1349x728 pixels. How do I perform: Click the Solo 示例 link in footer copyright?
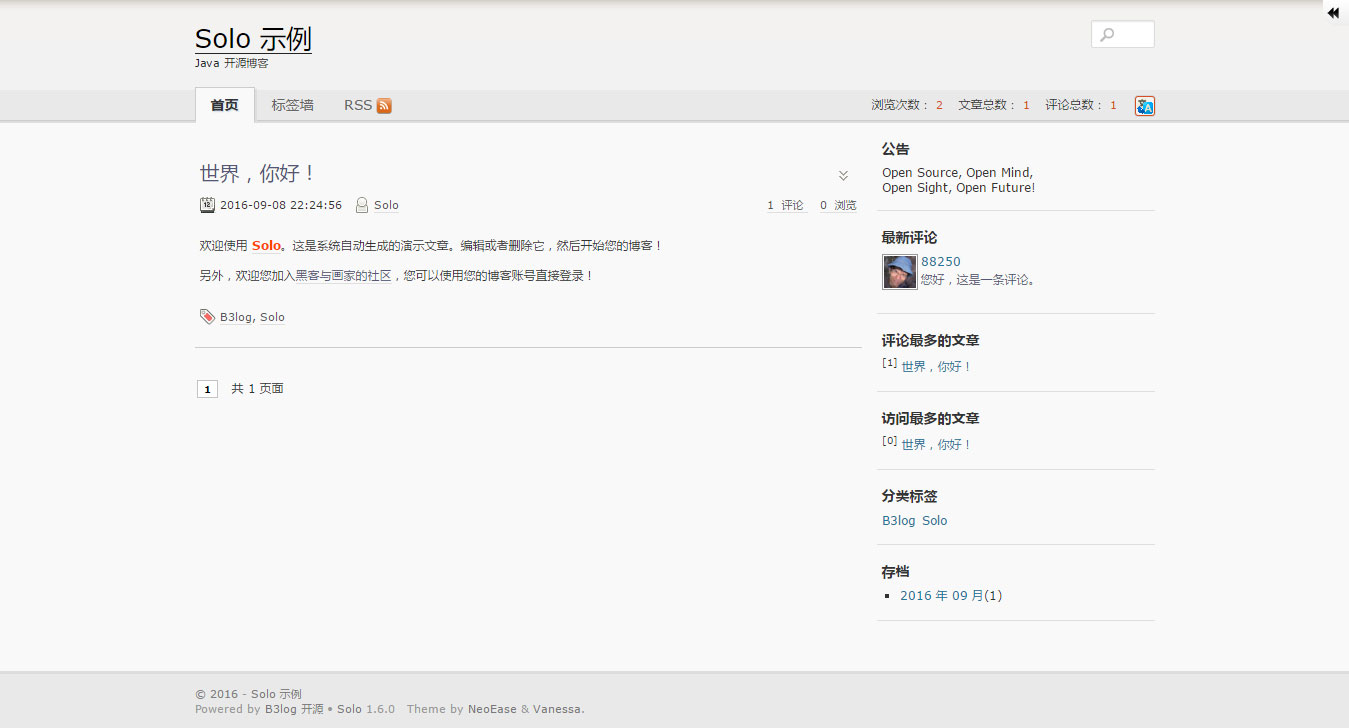tap(276, 694)
